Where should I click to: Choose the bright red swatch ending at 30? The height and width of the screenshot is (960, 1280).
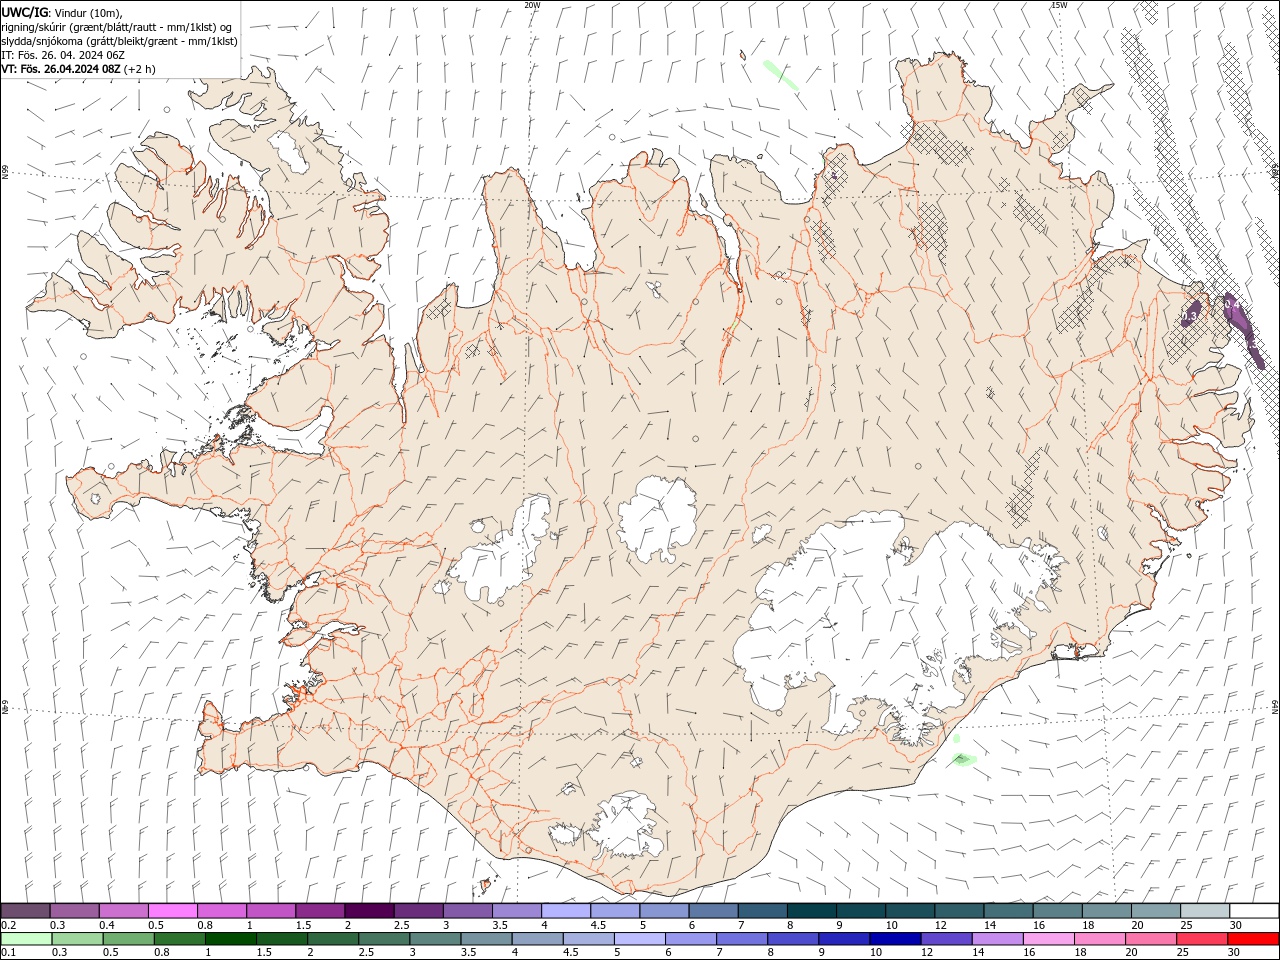(x=1253, y=939)
